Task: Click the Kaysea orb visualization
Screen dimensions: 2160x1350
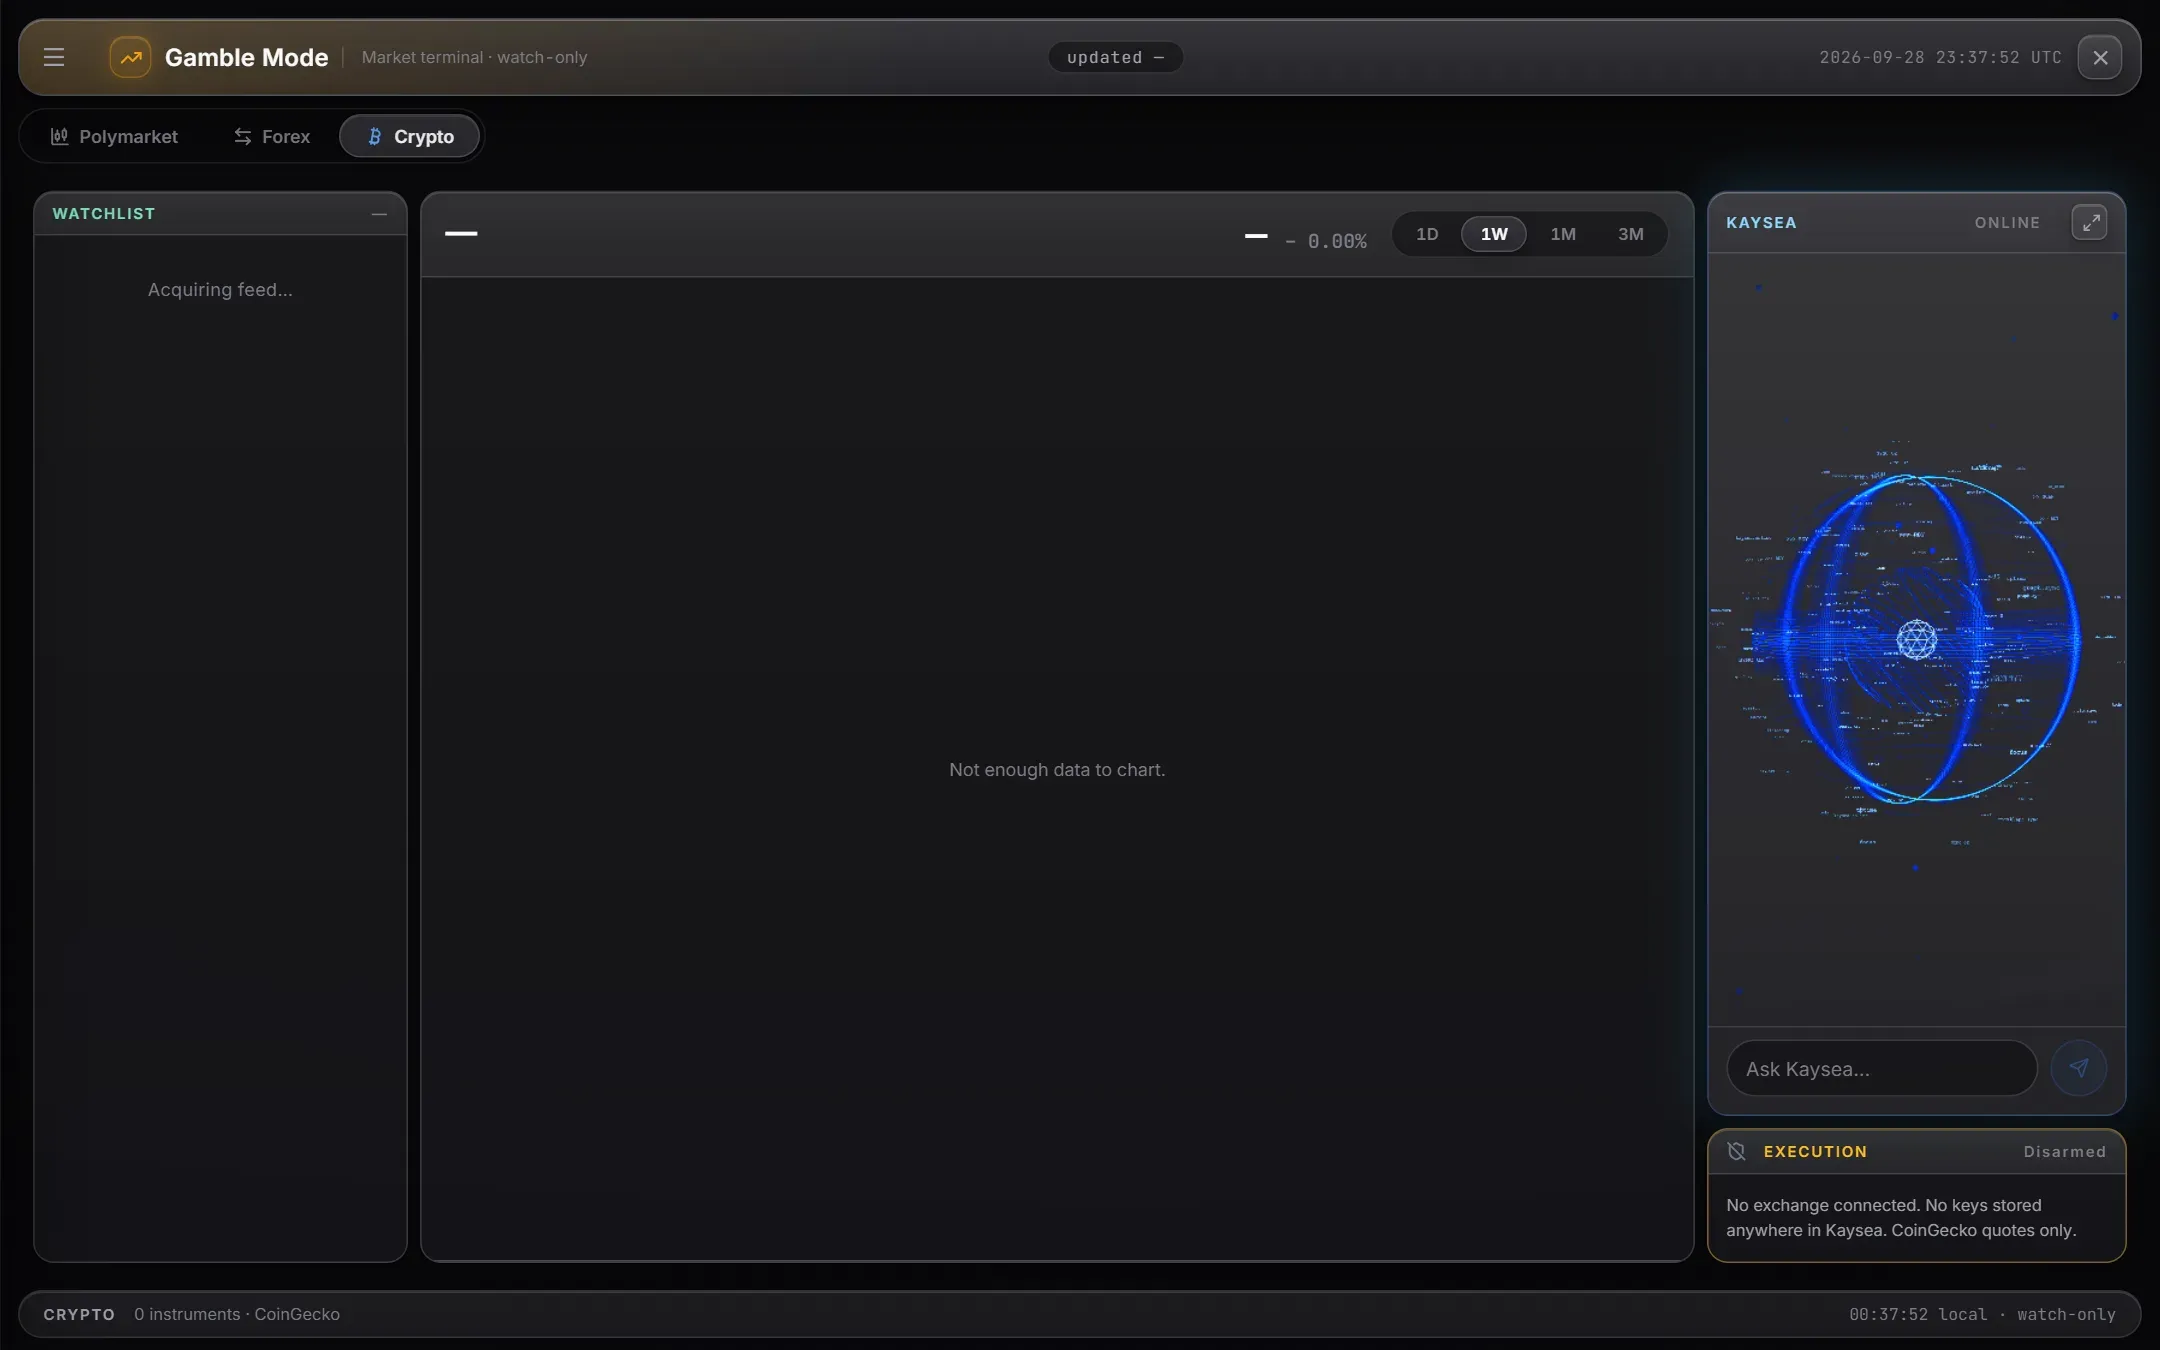Action: coord(1916,640)
